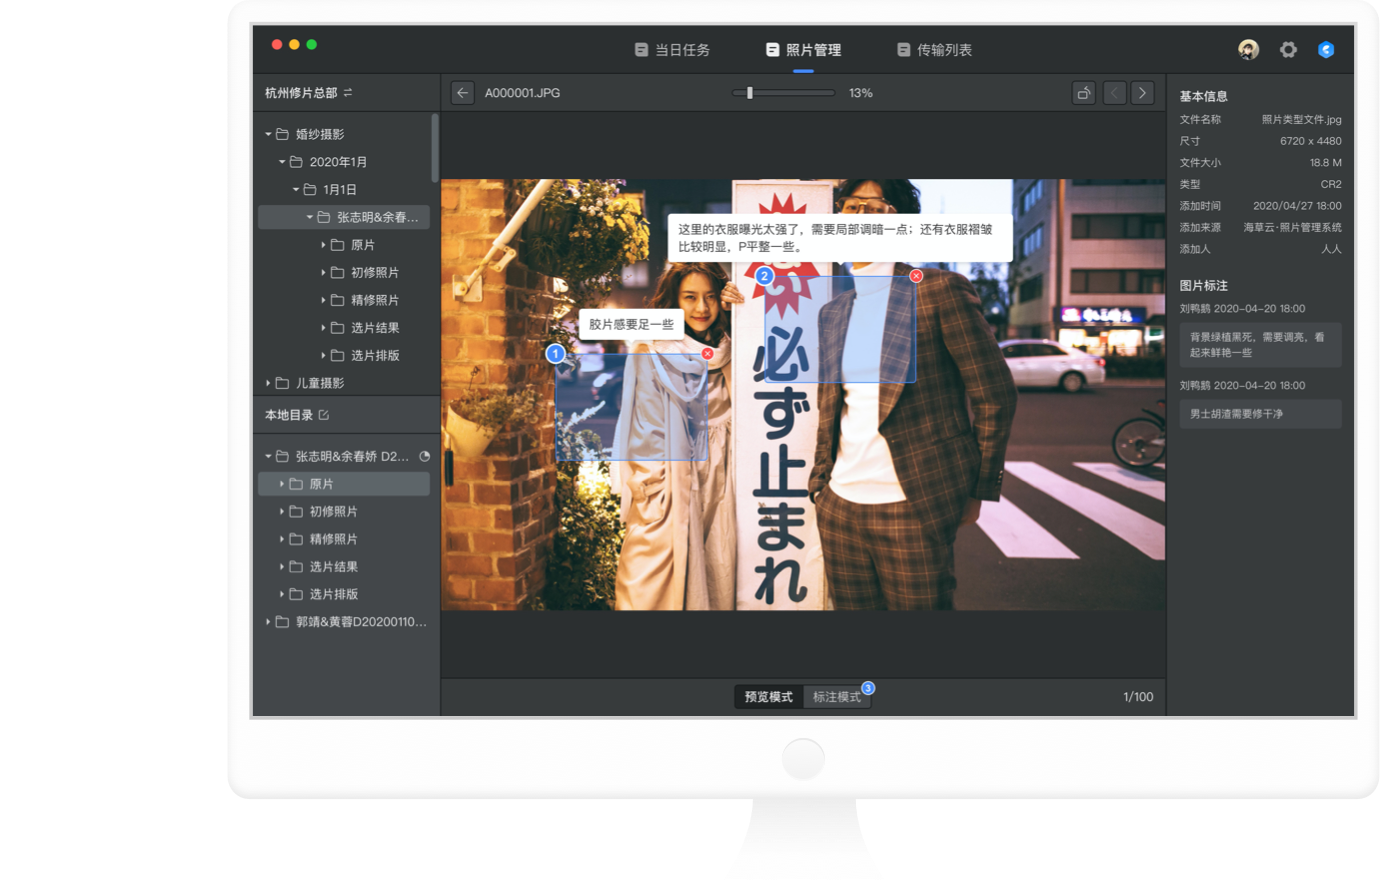Click the 这里的衣服曝光太强了 comment bubble
The image size is (1380, 880).
pos(839,238)
